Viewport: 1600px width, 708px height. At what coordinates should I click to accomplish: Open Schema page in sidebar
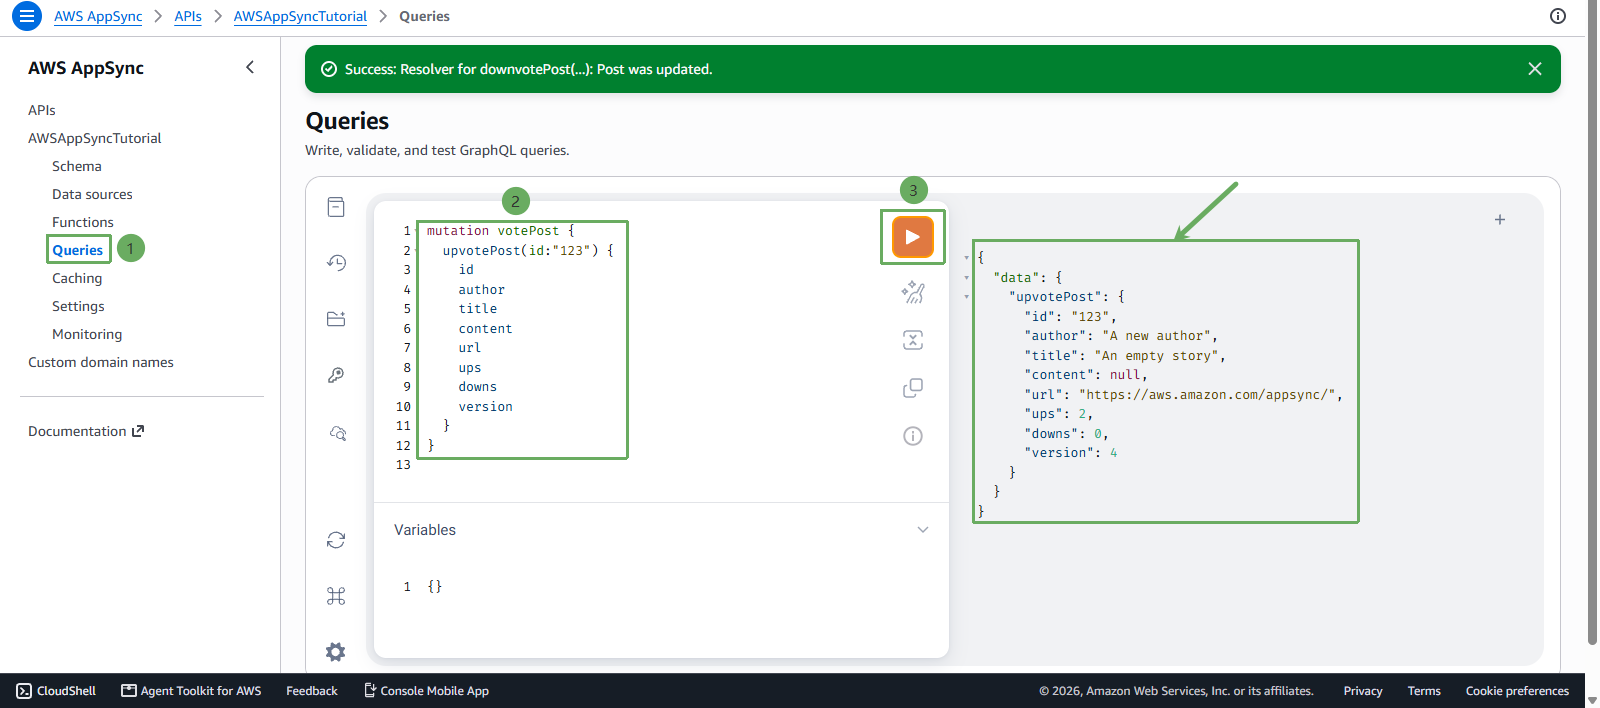pos(77,166)
